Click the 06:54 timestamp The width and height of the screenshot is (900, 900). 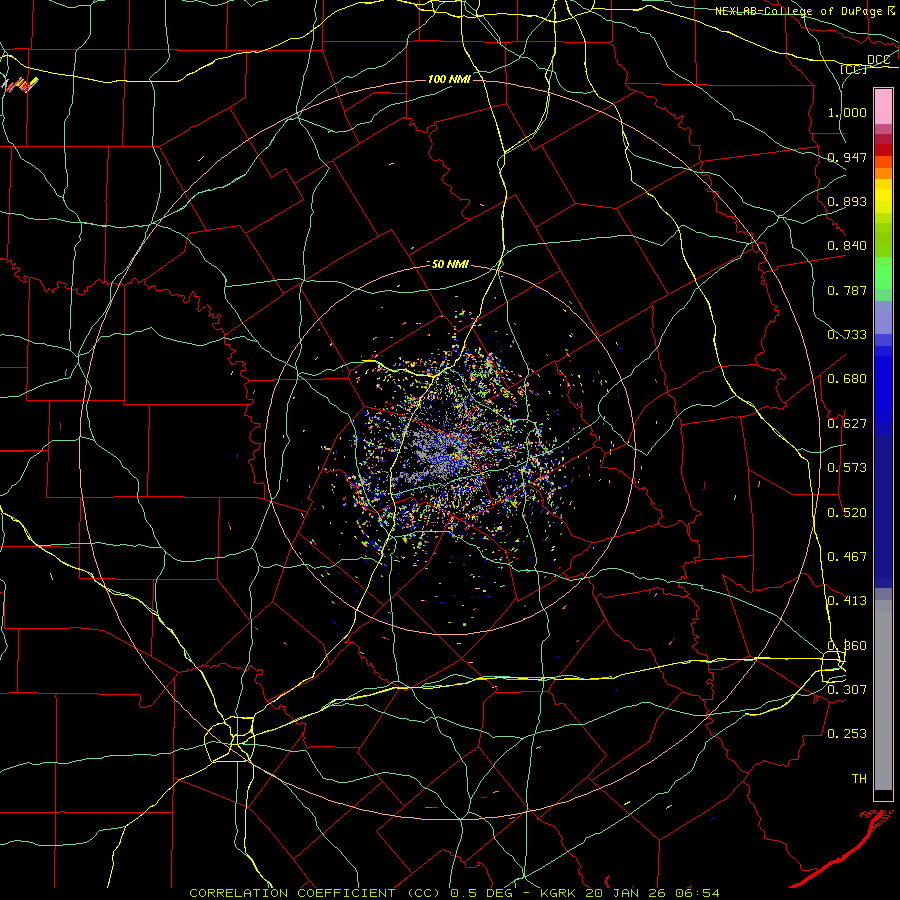699,893
